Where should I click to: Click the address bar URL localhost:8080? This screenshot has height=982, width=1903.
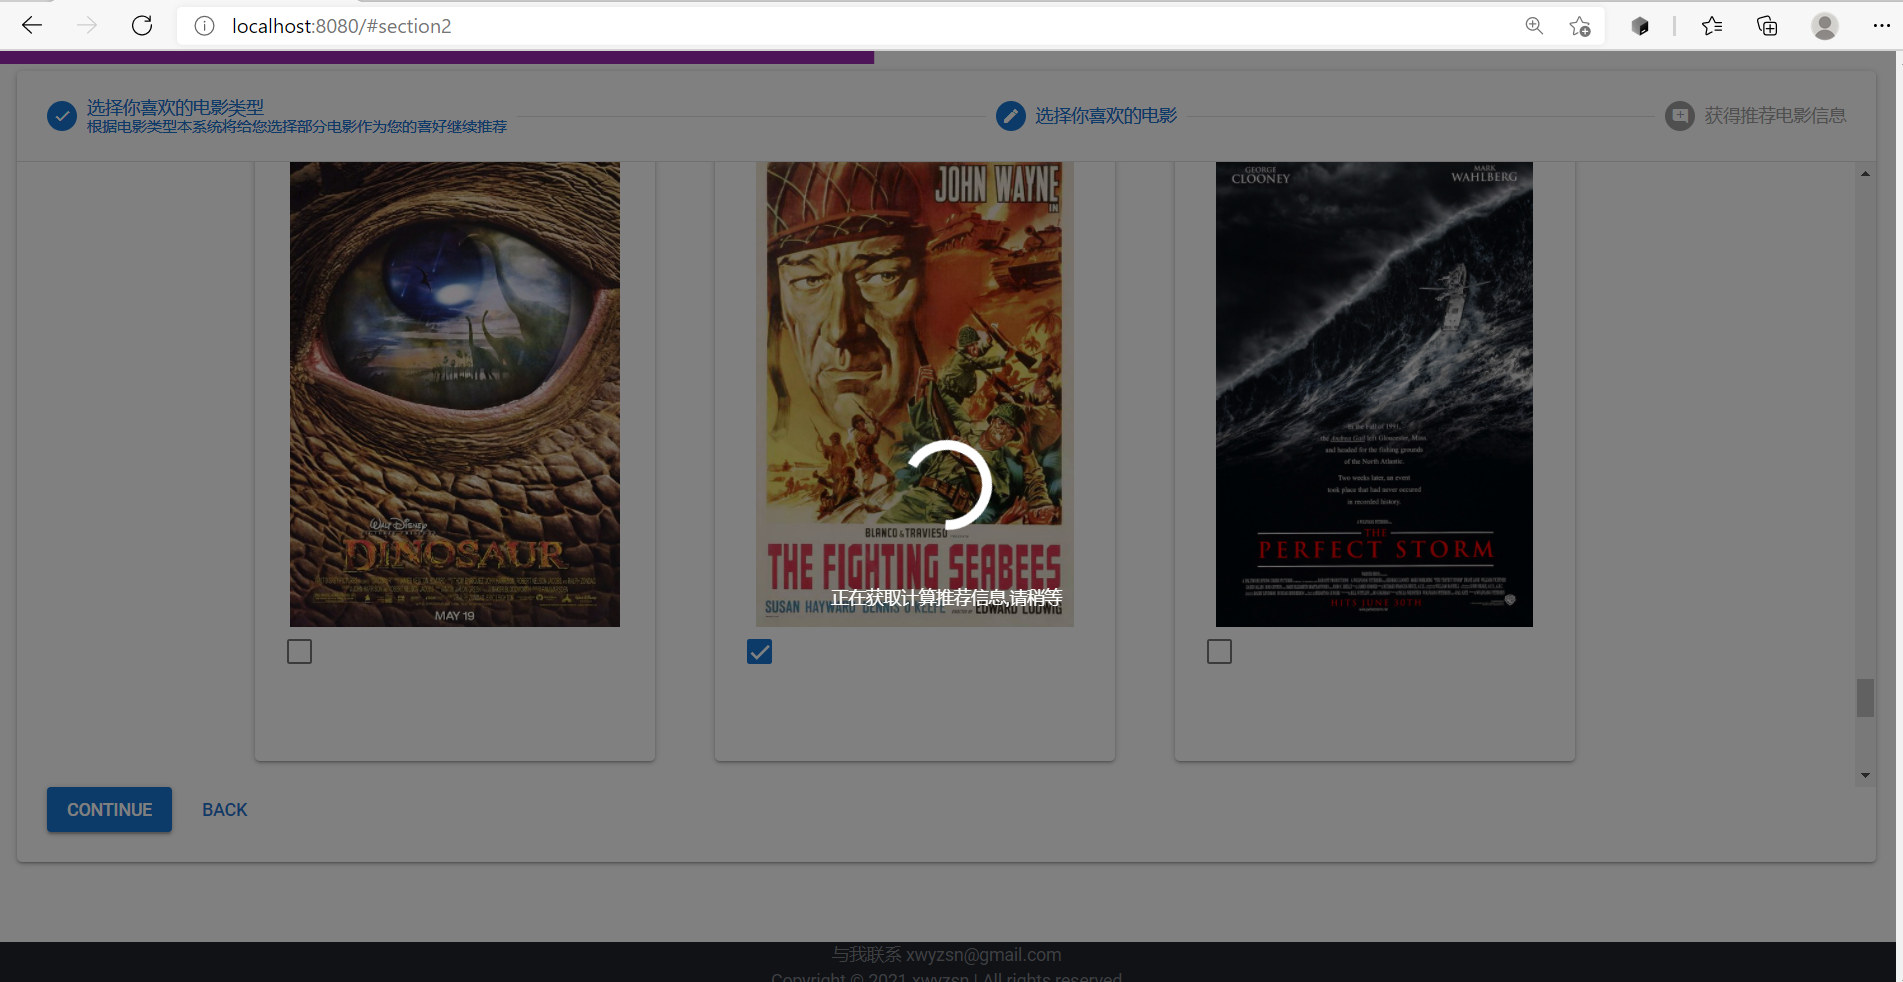tap(341, 26)
